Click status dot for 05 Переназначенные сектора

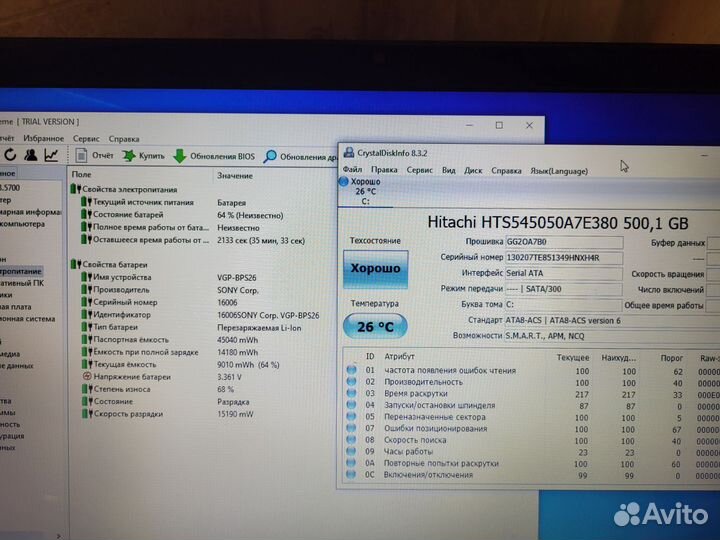coord(351,416)
